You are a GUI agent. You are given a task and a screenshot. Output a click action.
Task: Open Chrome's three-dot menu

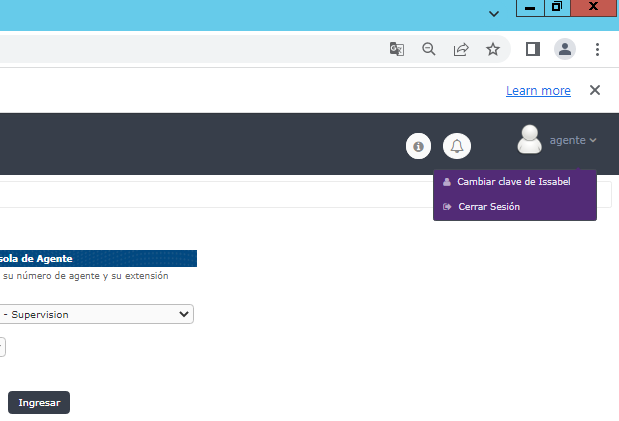(x=597, y=49)
